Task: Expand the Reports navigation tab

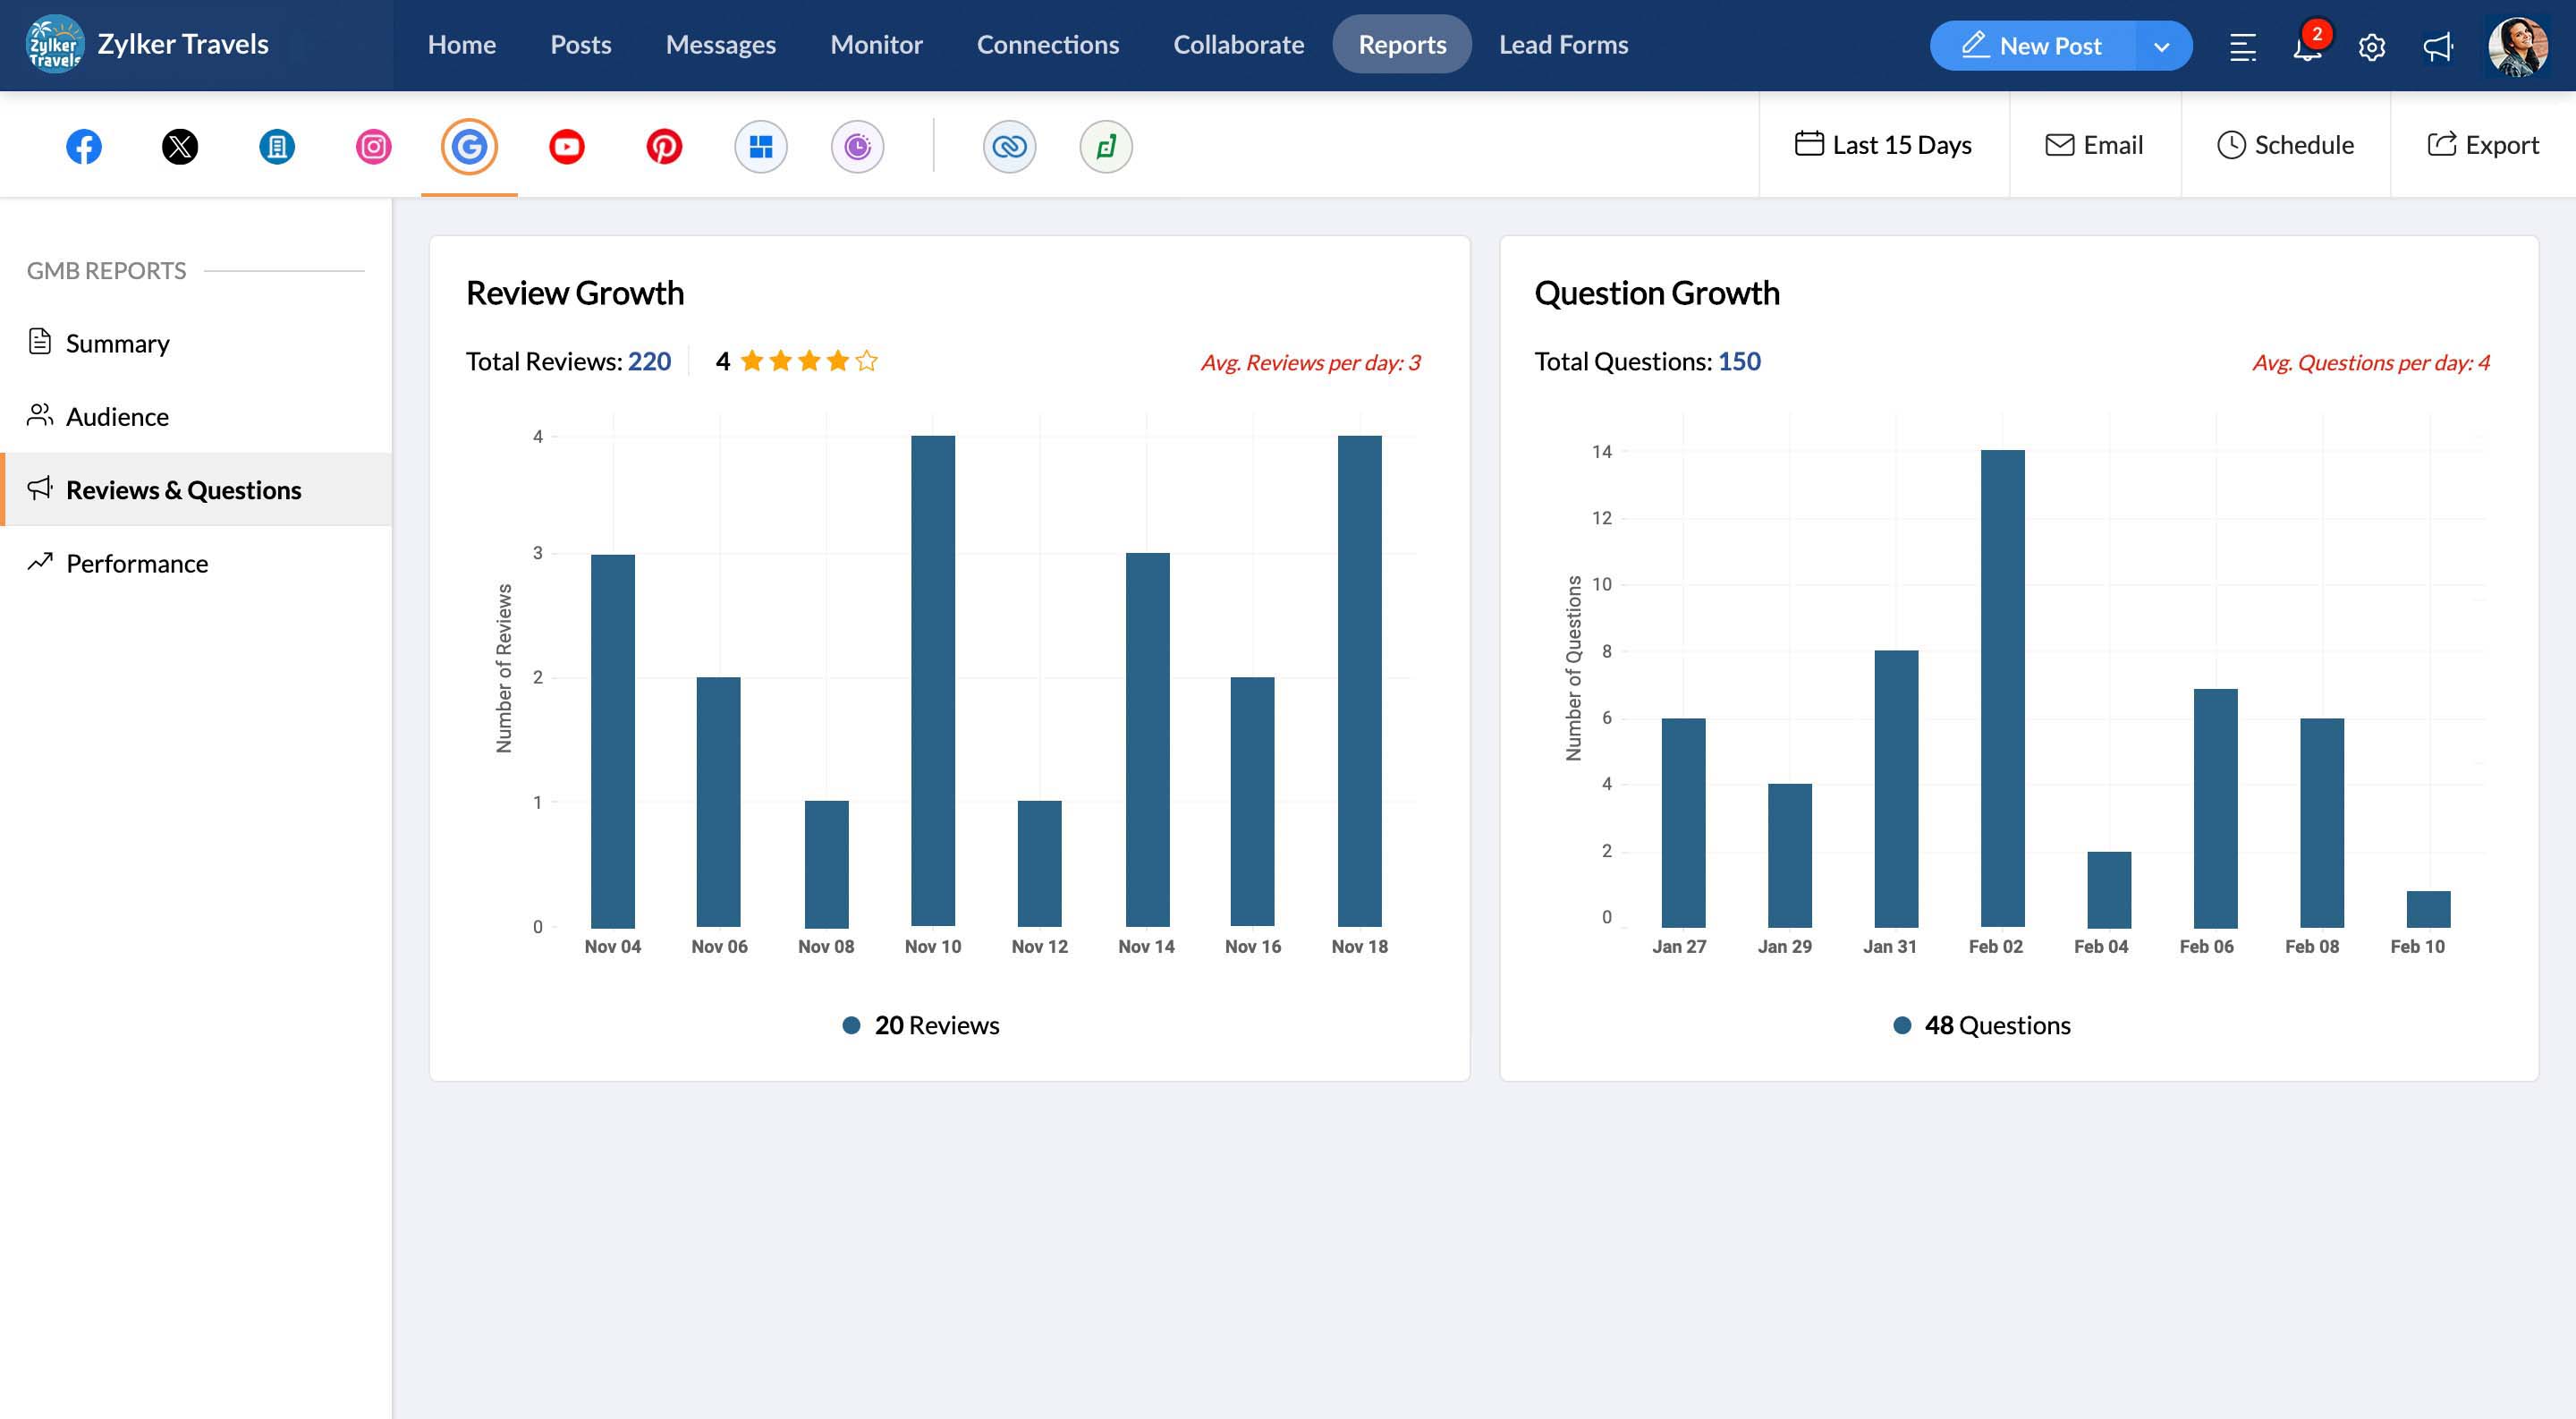Action: coord(1402,44)
